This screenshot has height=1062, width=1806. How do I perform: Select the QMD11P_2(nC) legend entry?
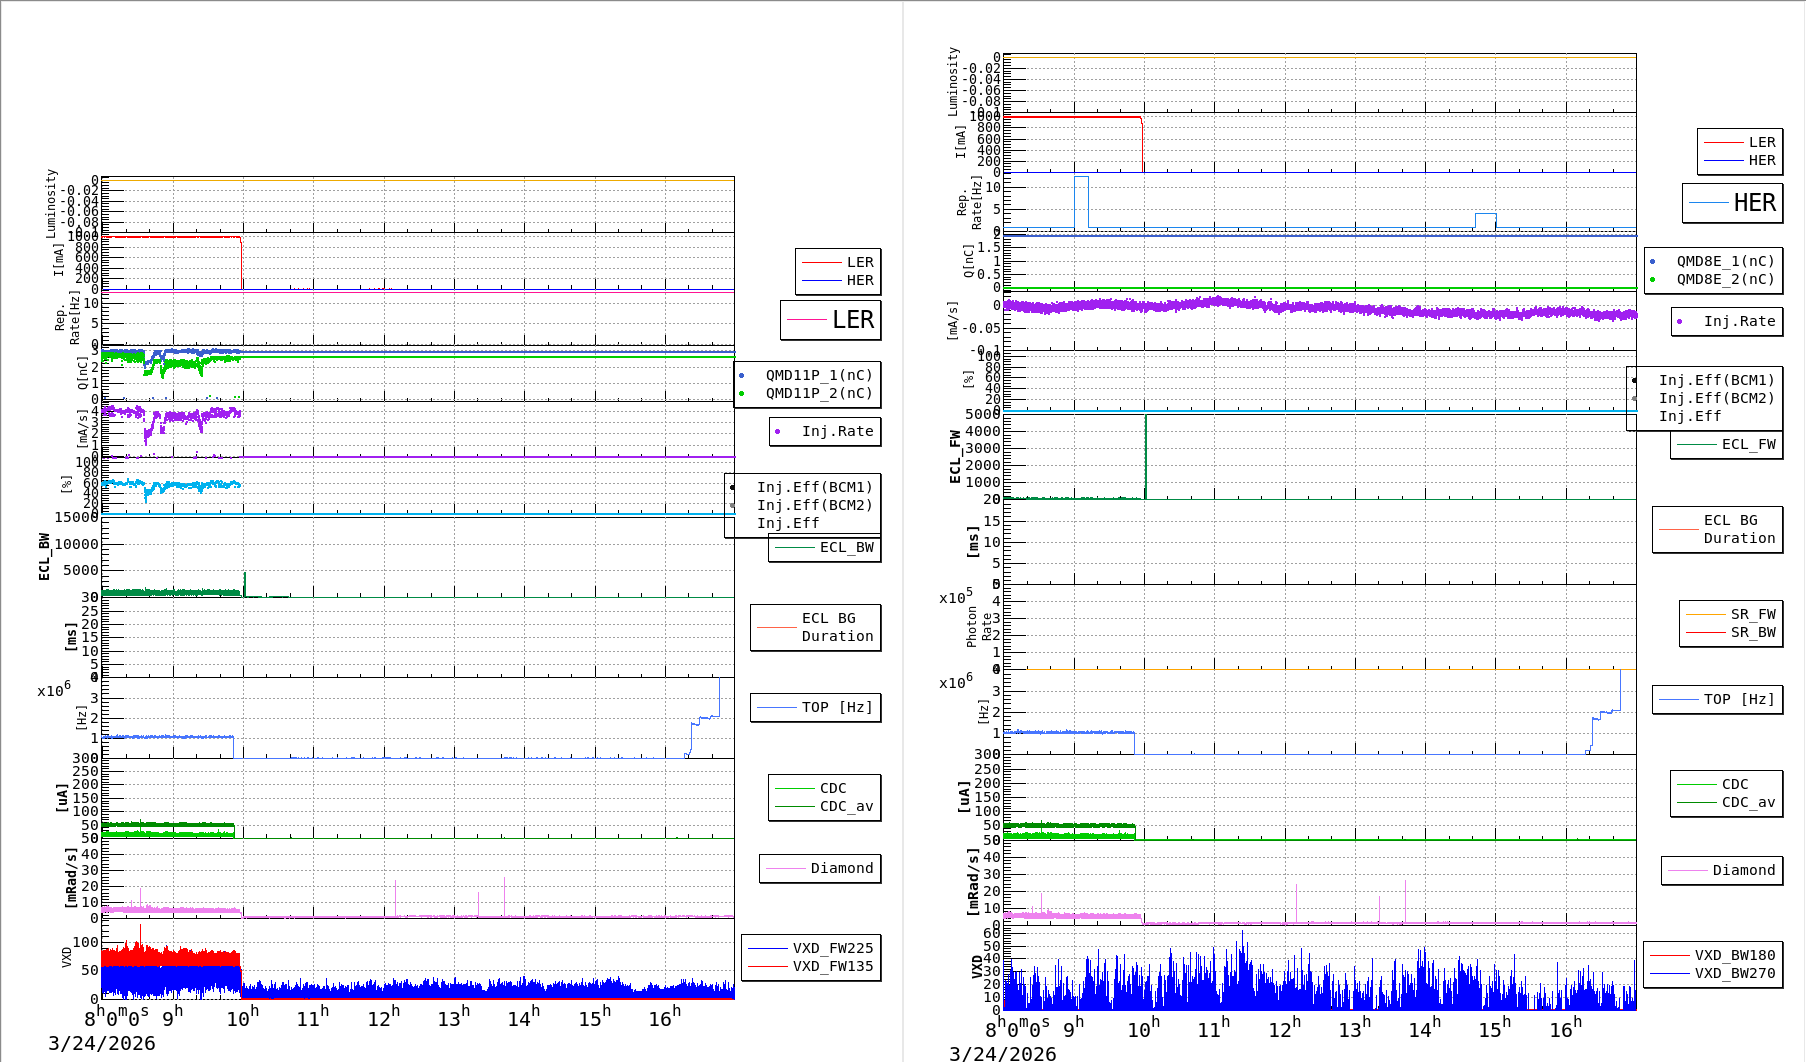click(818, 393)
